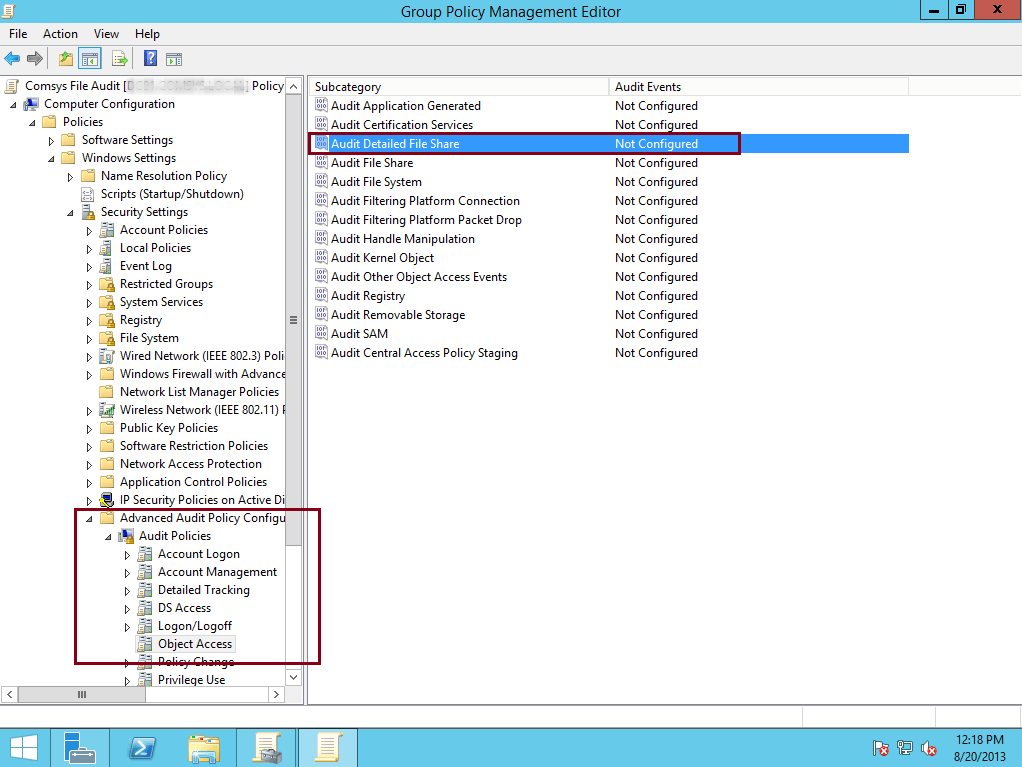Click the Windows Start button
Screen dimensions: 1022x767
[23, 747]
